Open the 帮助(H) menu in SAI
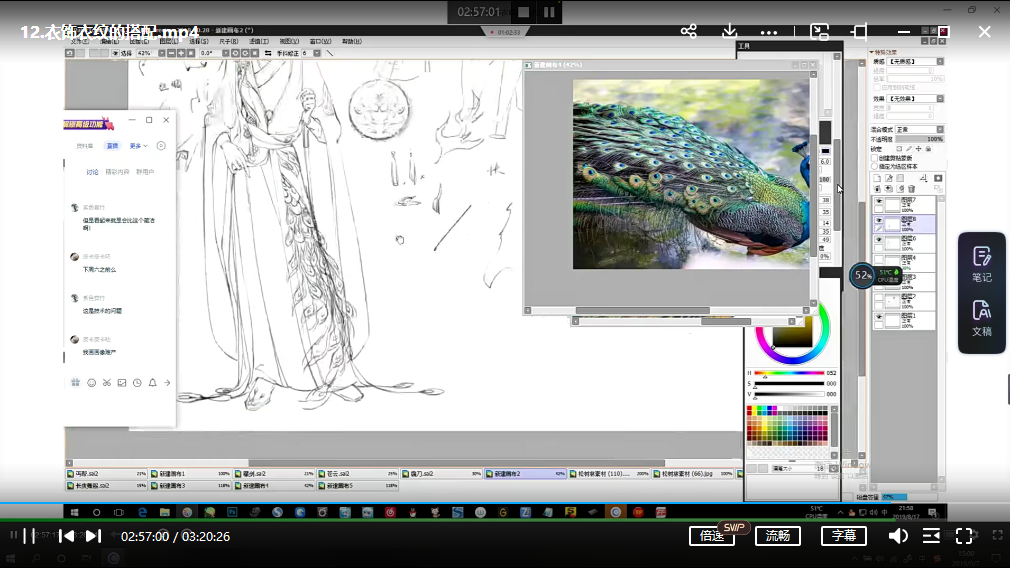Image resolution: width=1010 pixels, height=568 pixels. tap(351, 41)
